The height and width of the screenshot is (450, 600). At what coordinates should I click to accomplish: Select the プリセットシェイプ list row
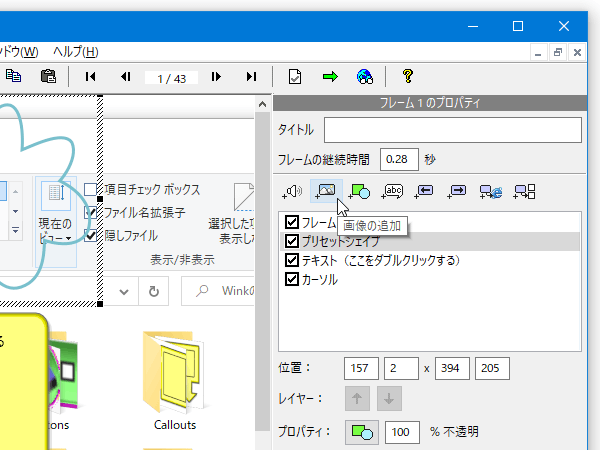[430, 241]
